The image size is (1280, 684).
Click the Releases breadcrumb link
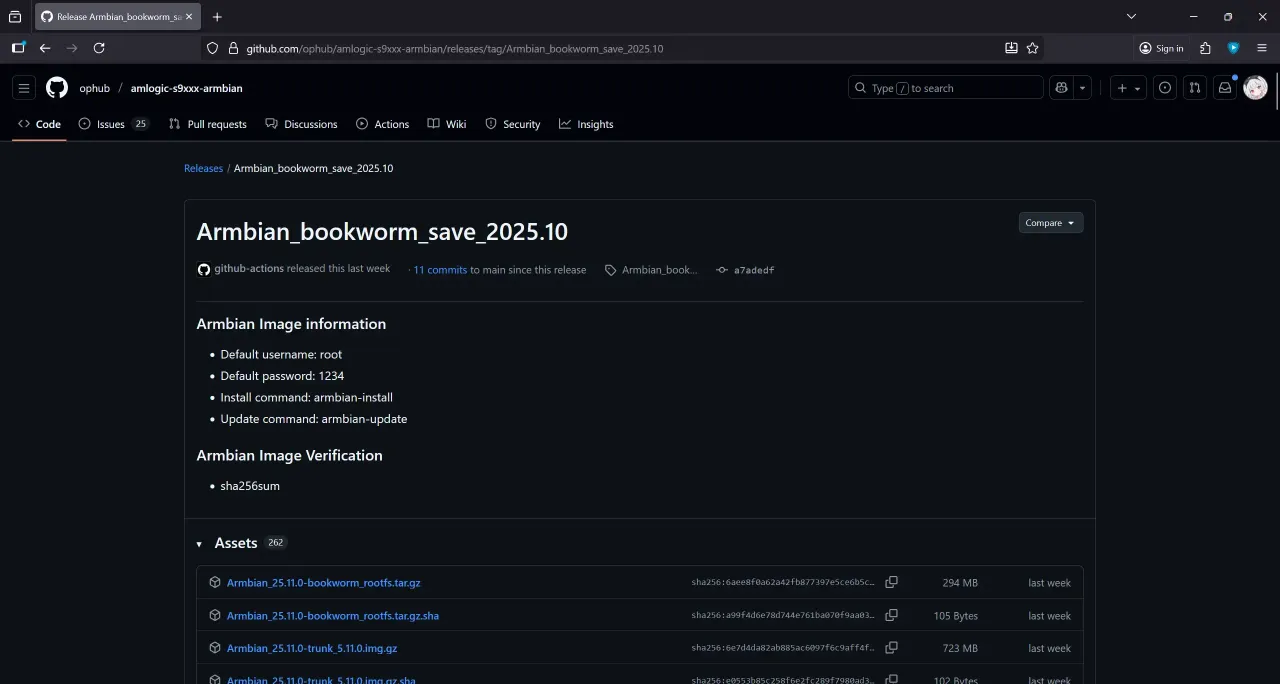click(x=203, y=168)
